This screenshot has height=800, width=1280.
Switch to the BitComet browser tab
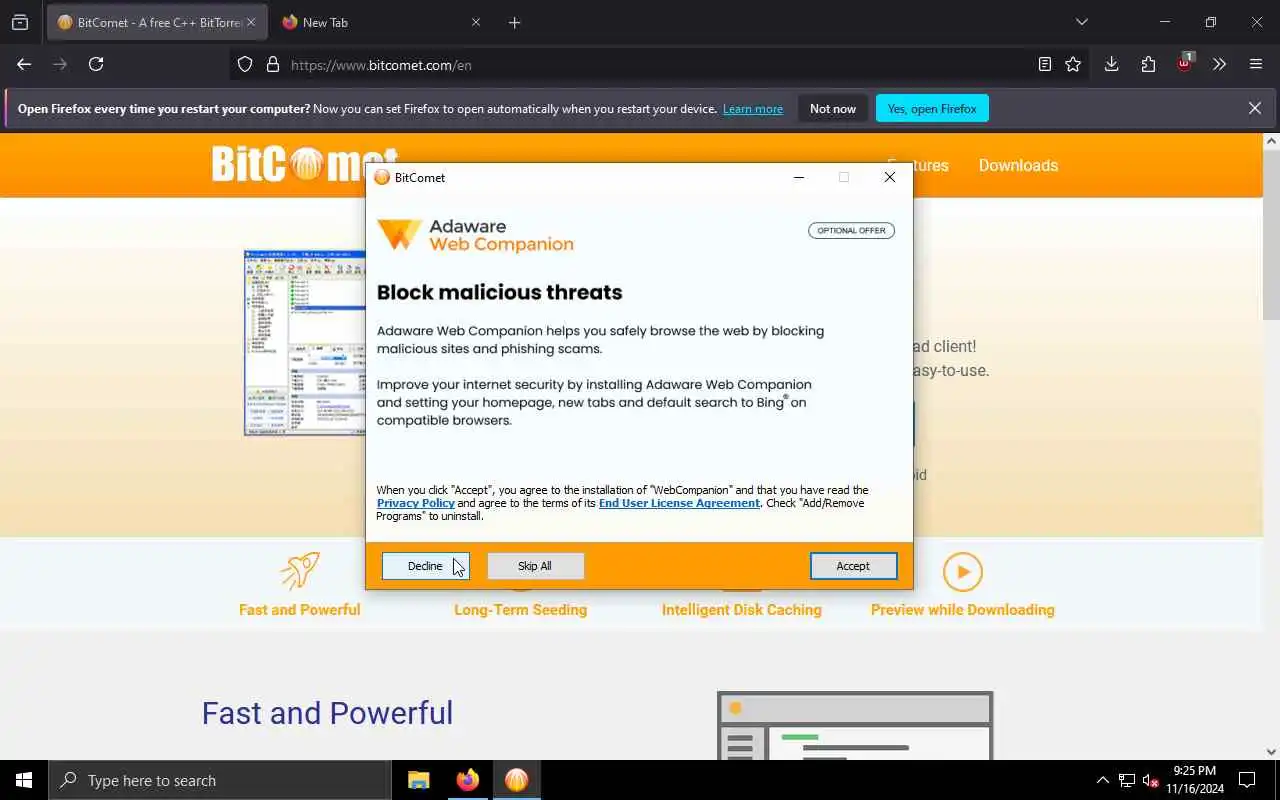pyautogui.click(x=150, y=22)
